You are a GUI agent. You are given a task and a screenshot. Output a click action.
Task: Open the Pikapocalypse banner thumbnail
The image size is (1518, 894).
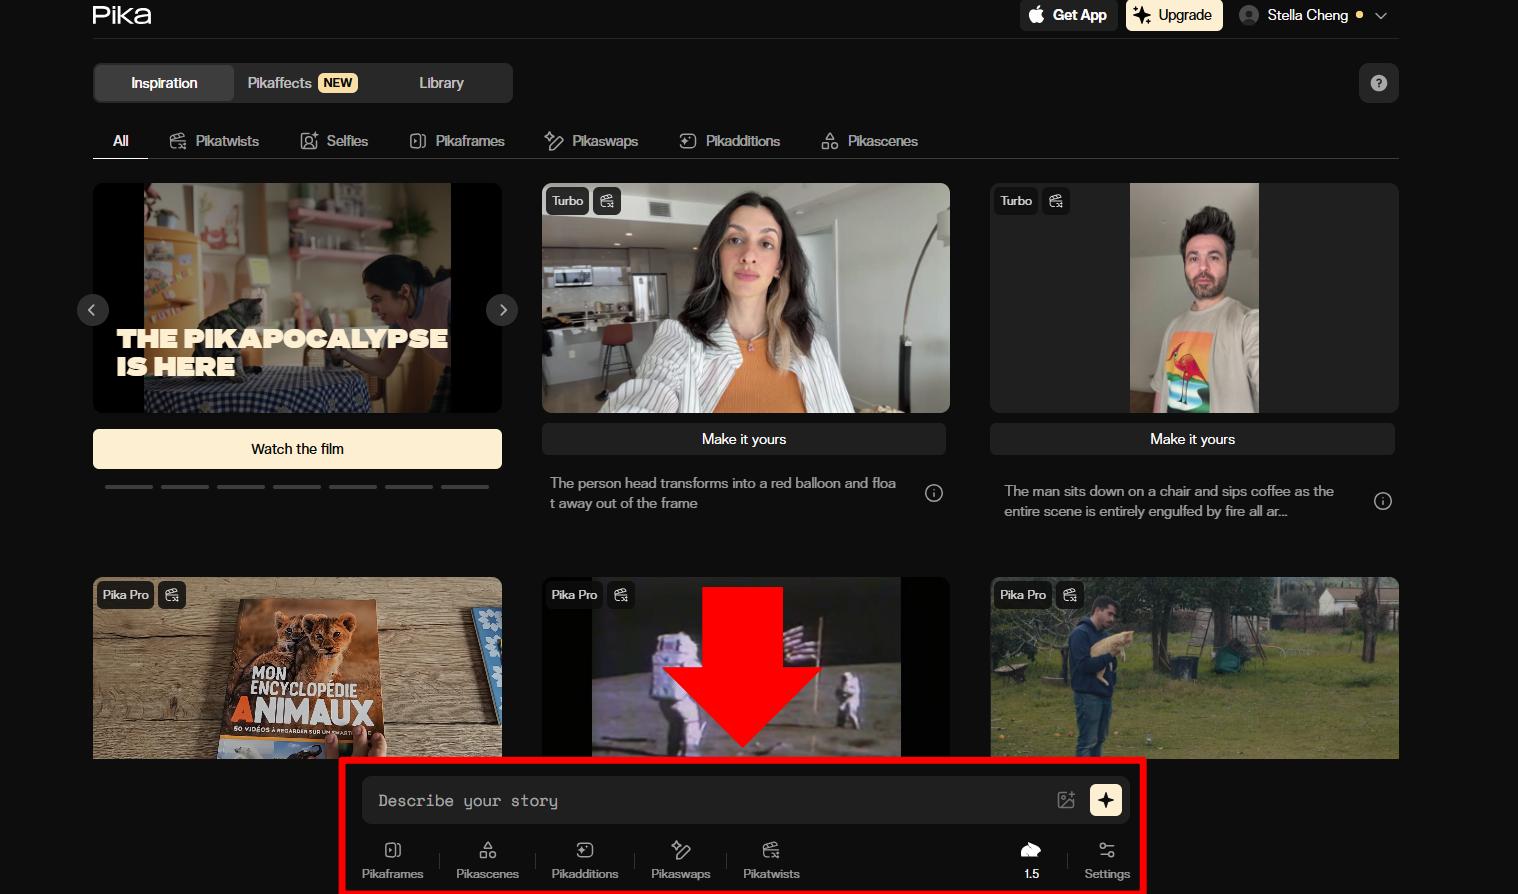pos(297,298)
